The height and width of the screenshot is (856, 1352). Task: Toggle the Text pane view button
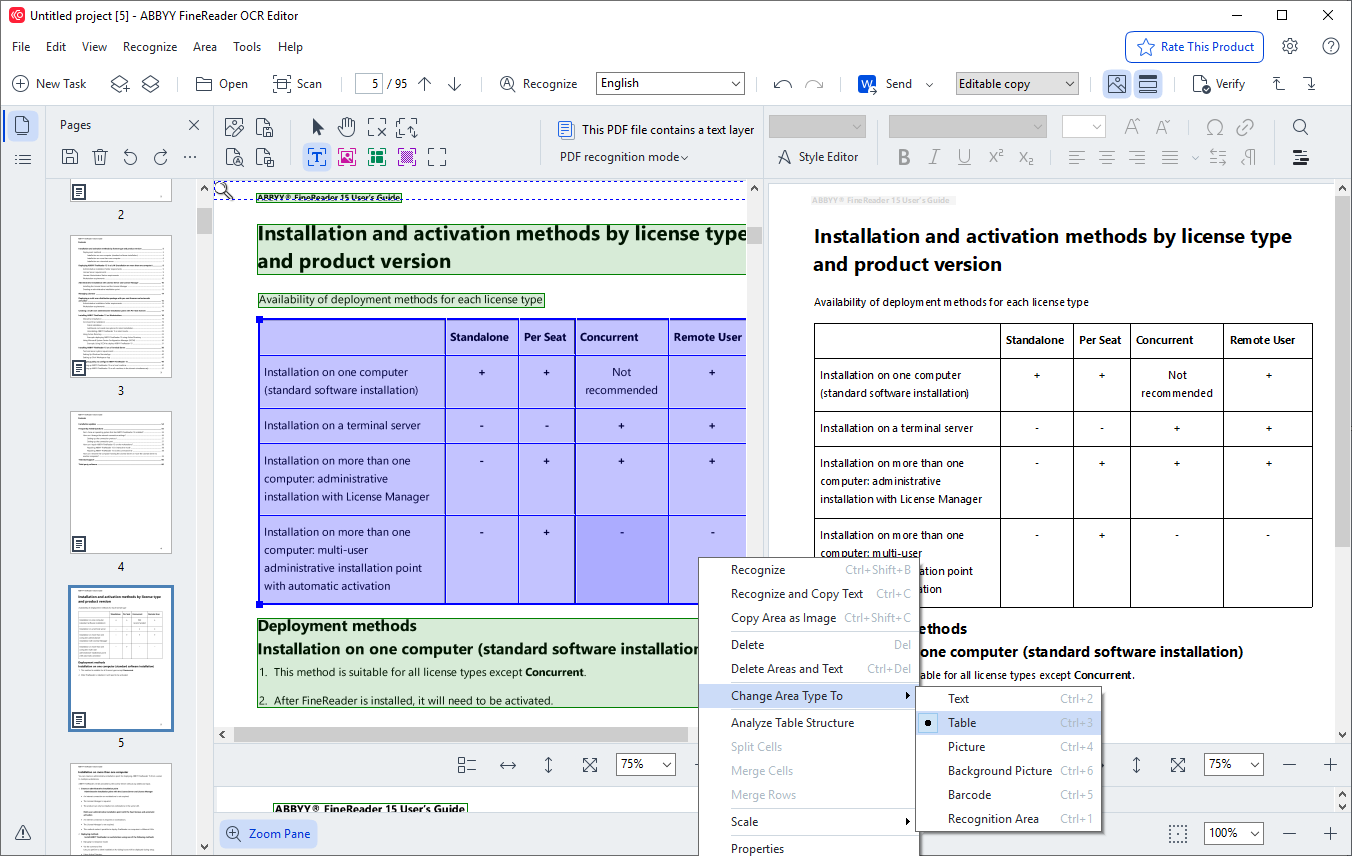click(x=1148, y=84)
